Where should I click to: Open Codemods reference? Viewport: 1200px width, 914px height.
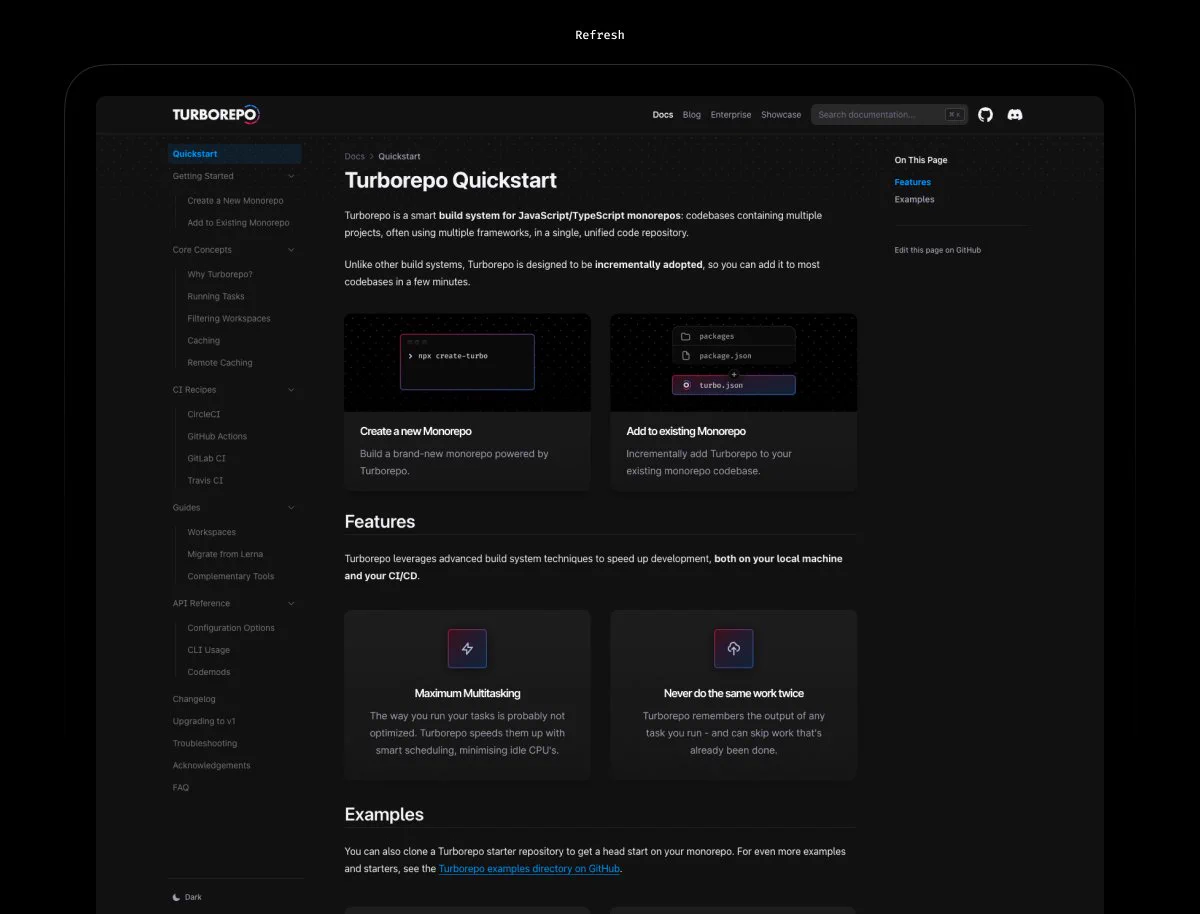click(x=208, y=673)
